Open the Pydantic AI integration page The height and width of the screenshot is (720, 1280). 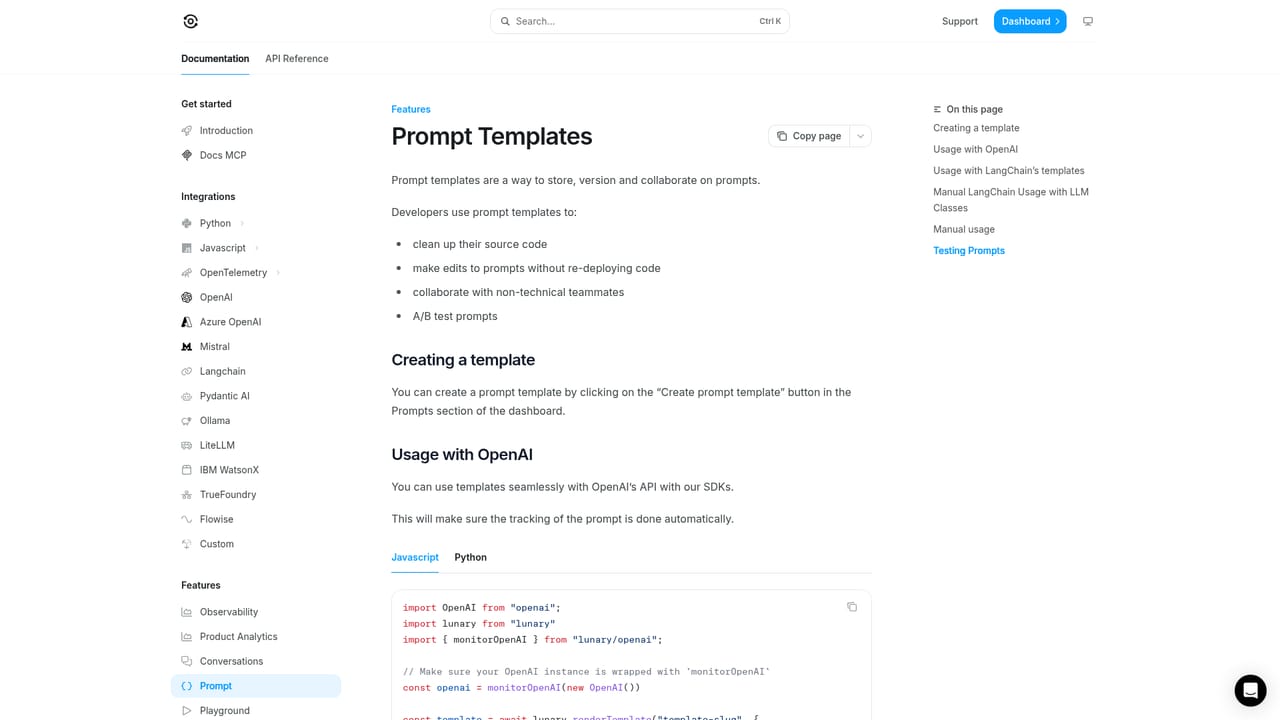[256, 396]
